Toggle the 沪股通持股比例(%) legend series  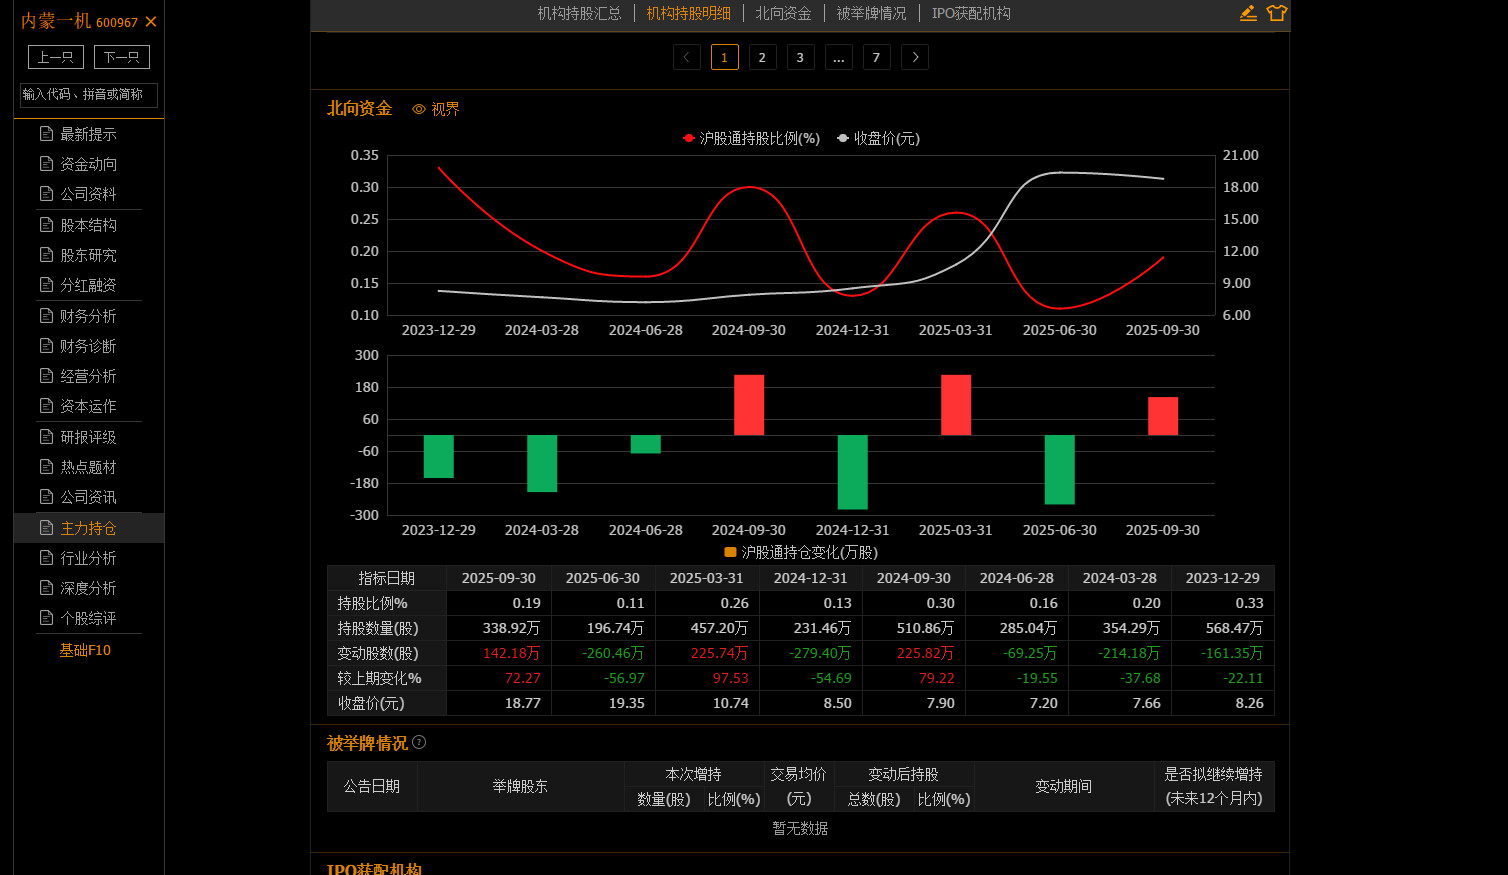751,138
